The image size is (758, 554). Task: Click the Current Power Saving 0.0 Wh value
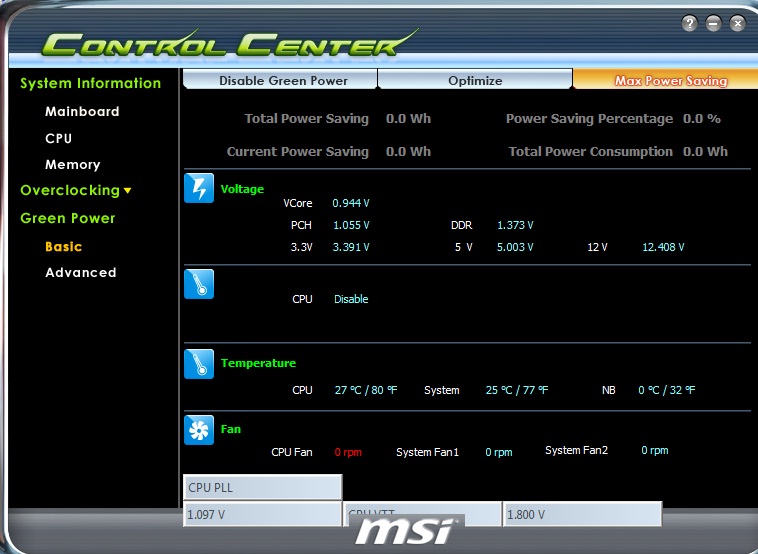click(x=408, y=152)
